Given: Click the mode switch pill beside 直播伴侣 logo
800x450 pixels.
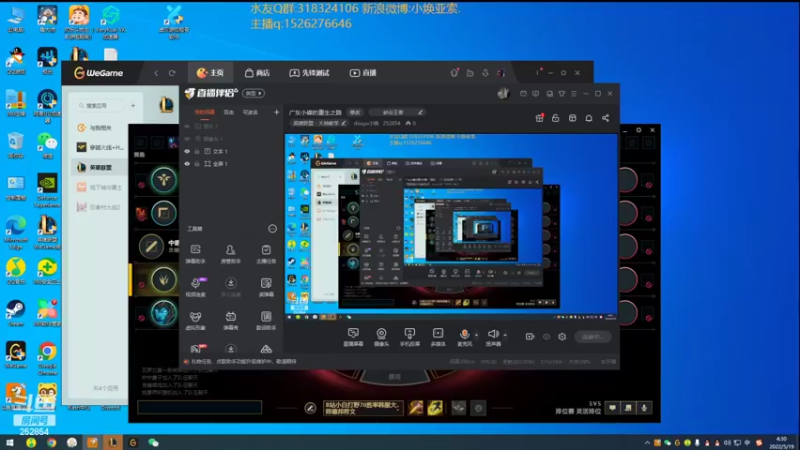Looking at the screenshot, I should point(254,93).
